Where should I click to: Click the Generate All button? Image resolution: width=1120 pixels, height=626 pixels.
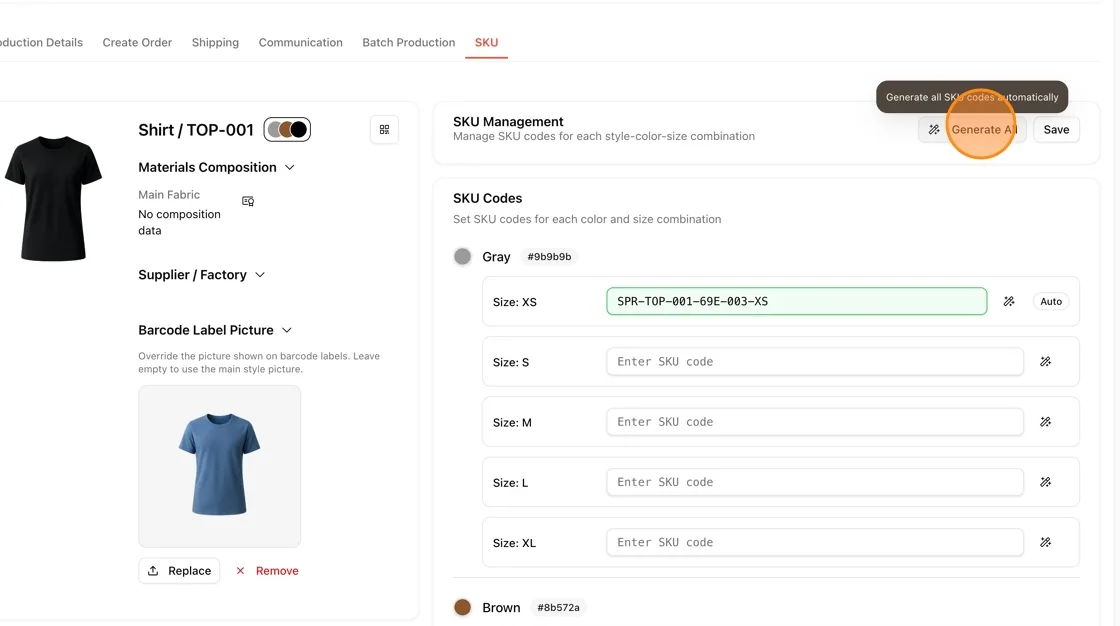coord(973,129)
